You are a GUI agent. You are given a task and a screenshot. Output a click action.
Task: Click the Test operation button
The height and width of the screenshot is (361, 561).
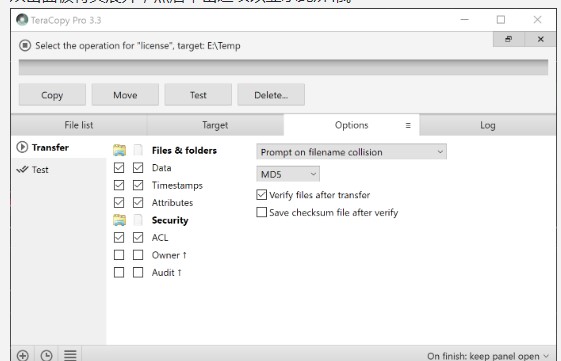point(198,95)
